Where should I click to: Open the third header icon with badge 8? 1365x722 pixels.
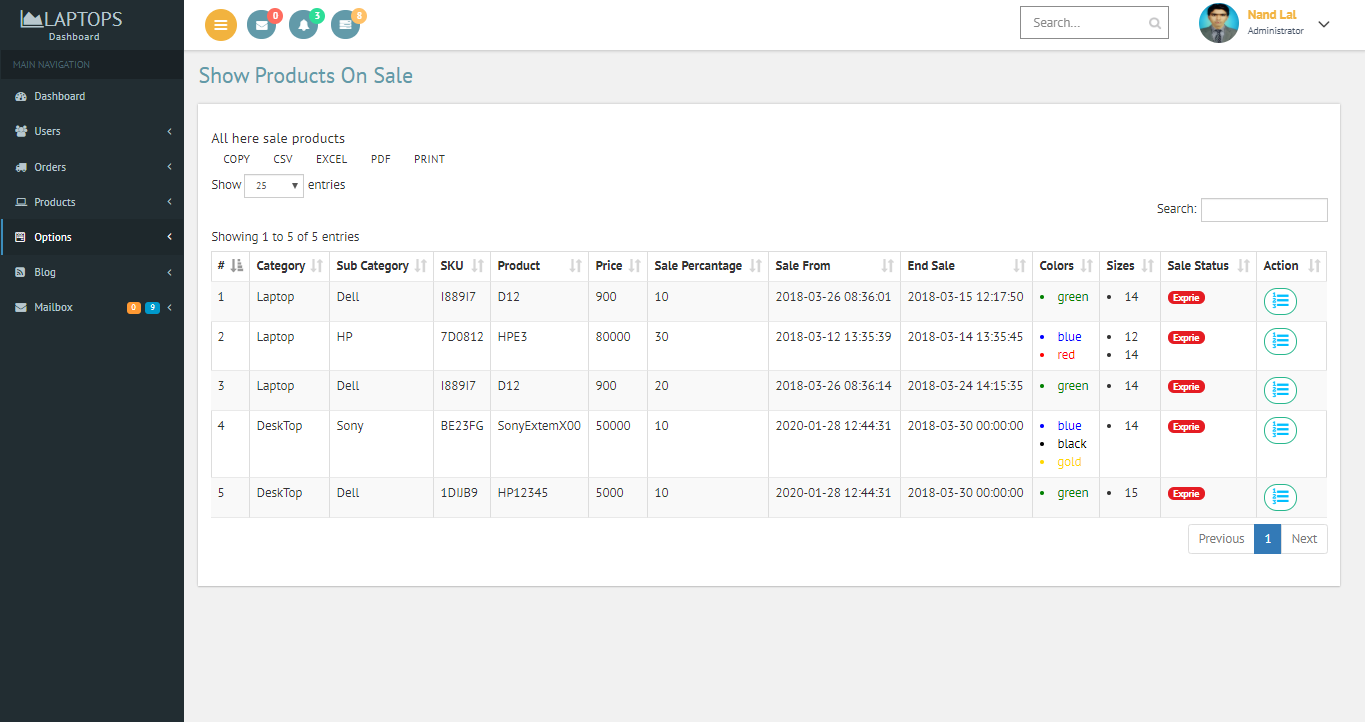345,26
